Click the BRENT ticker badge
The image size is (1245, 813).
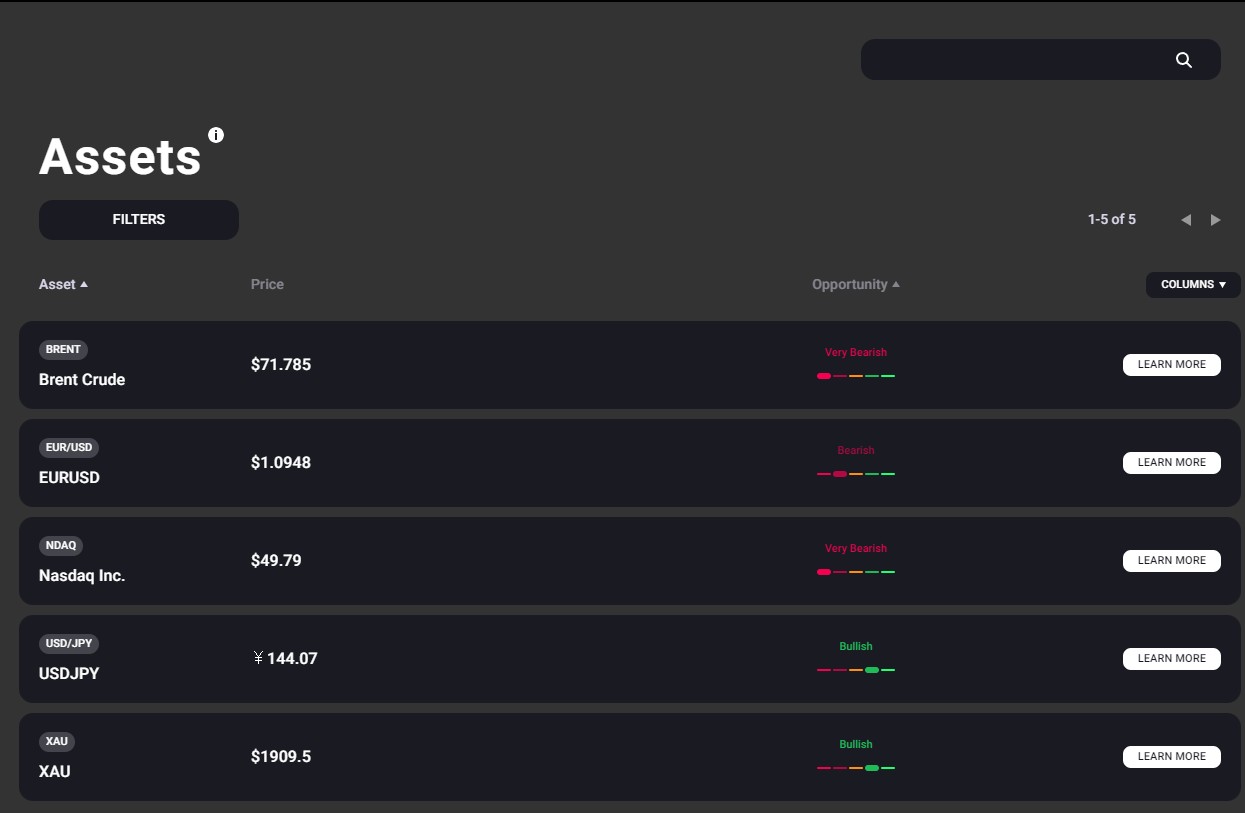63,350
